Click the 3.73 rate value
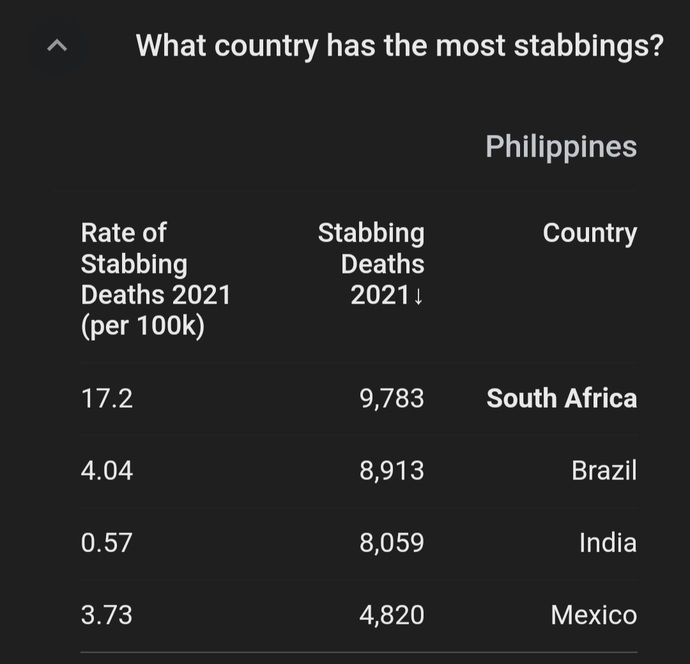This screenshot has width=690, height=664. coord(106,615)
